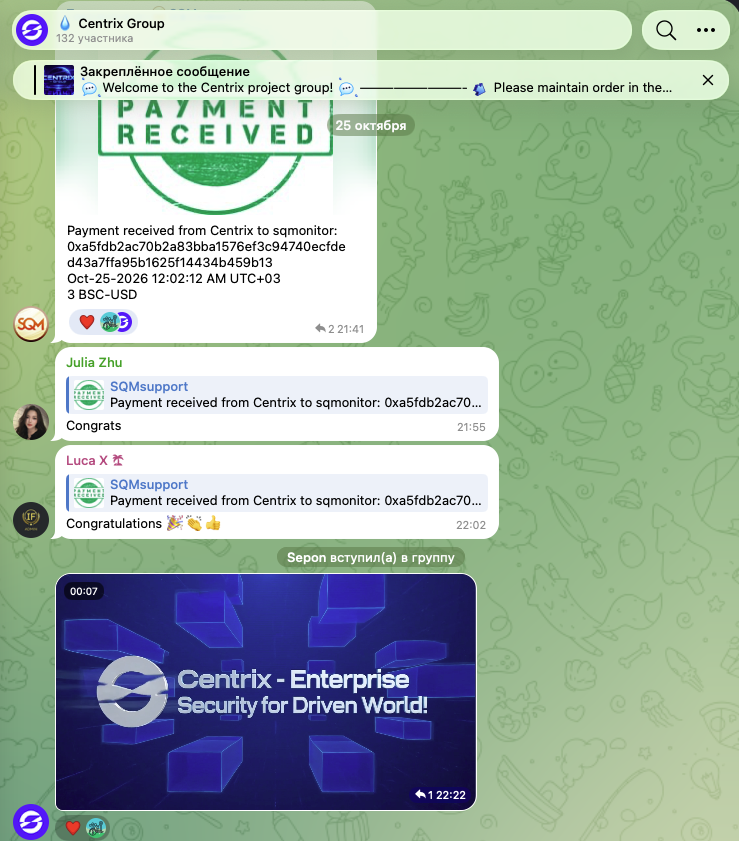Open search in Centrix Group chat
The height and width of the screenshot is (841, 739).
[666, 30]
